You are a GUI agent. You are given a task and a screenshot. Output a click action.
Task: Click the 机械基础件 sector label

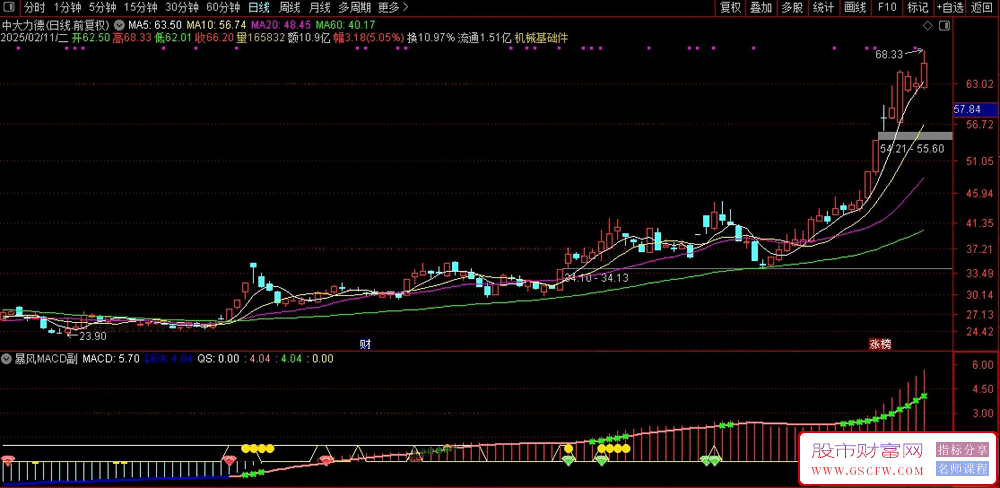click(x=541, y=38)
